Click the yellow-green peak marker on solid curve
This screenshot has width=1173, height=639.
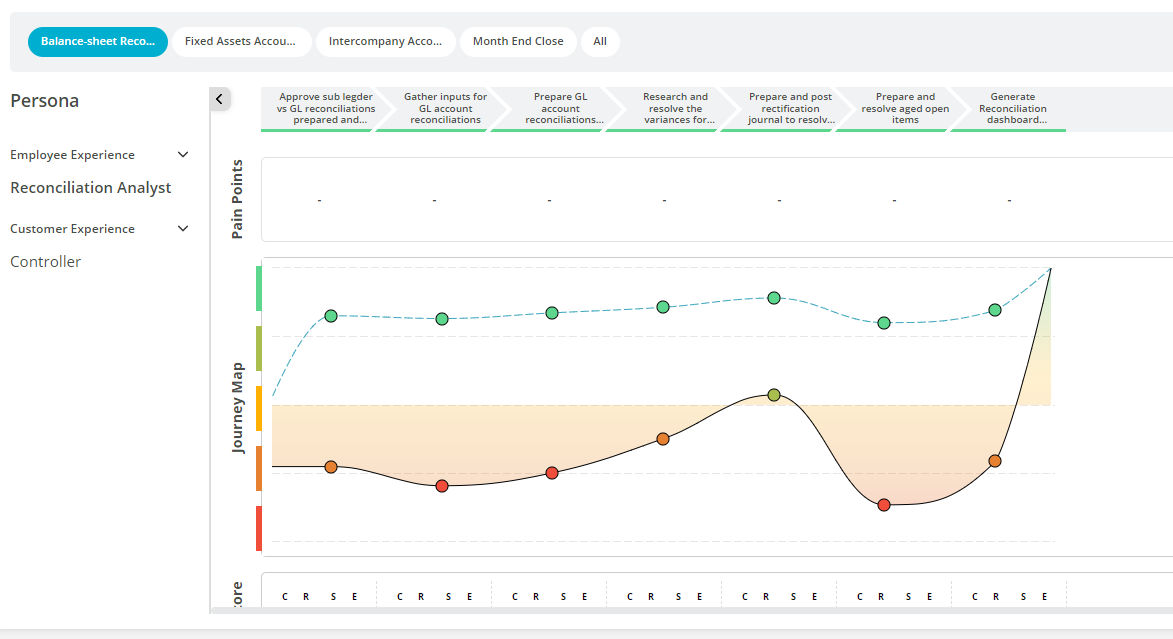click(x=773, y=395)
